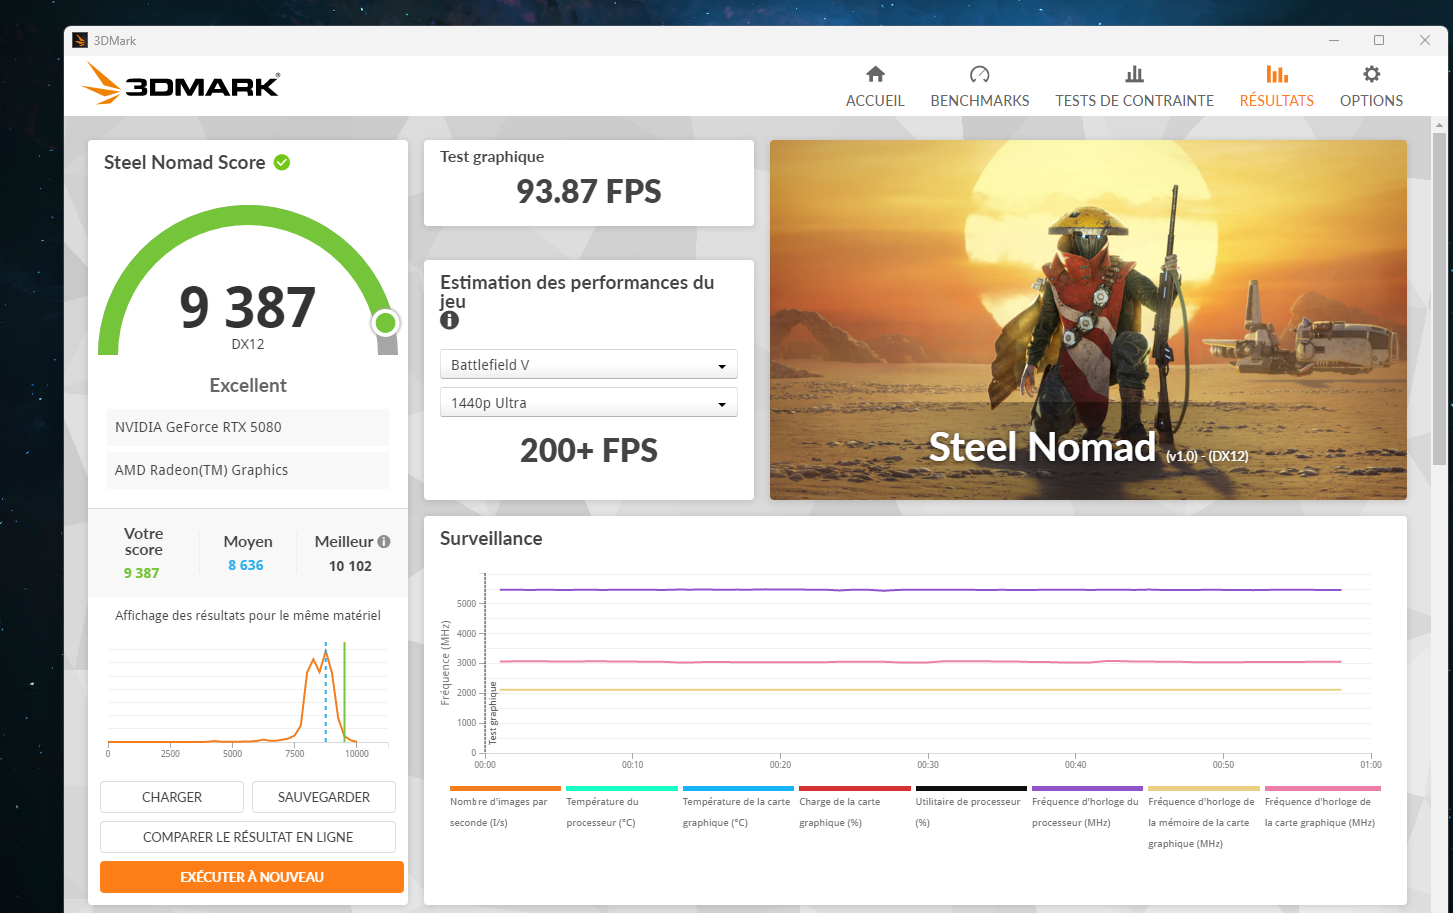This screenshot has width=1453, height=913.
Task: Click your score value 9 387 in green
Action: coord(141,573)
